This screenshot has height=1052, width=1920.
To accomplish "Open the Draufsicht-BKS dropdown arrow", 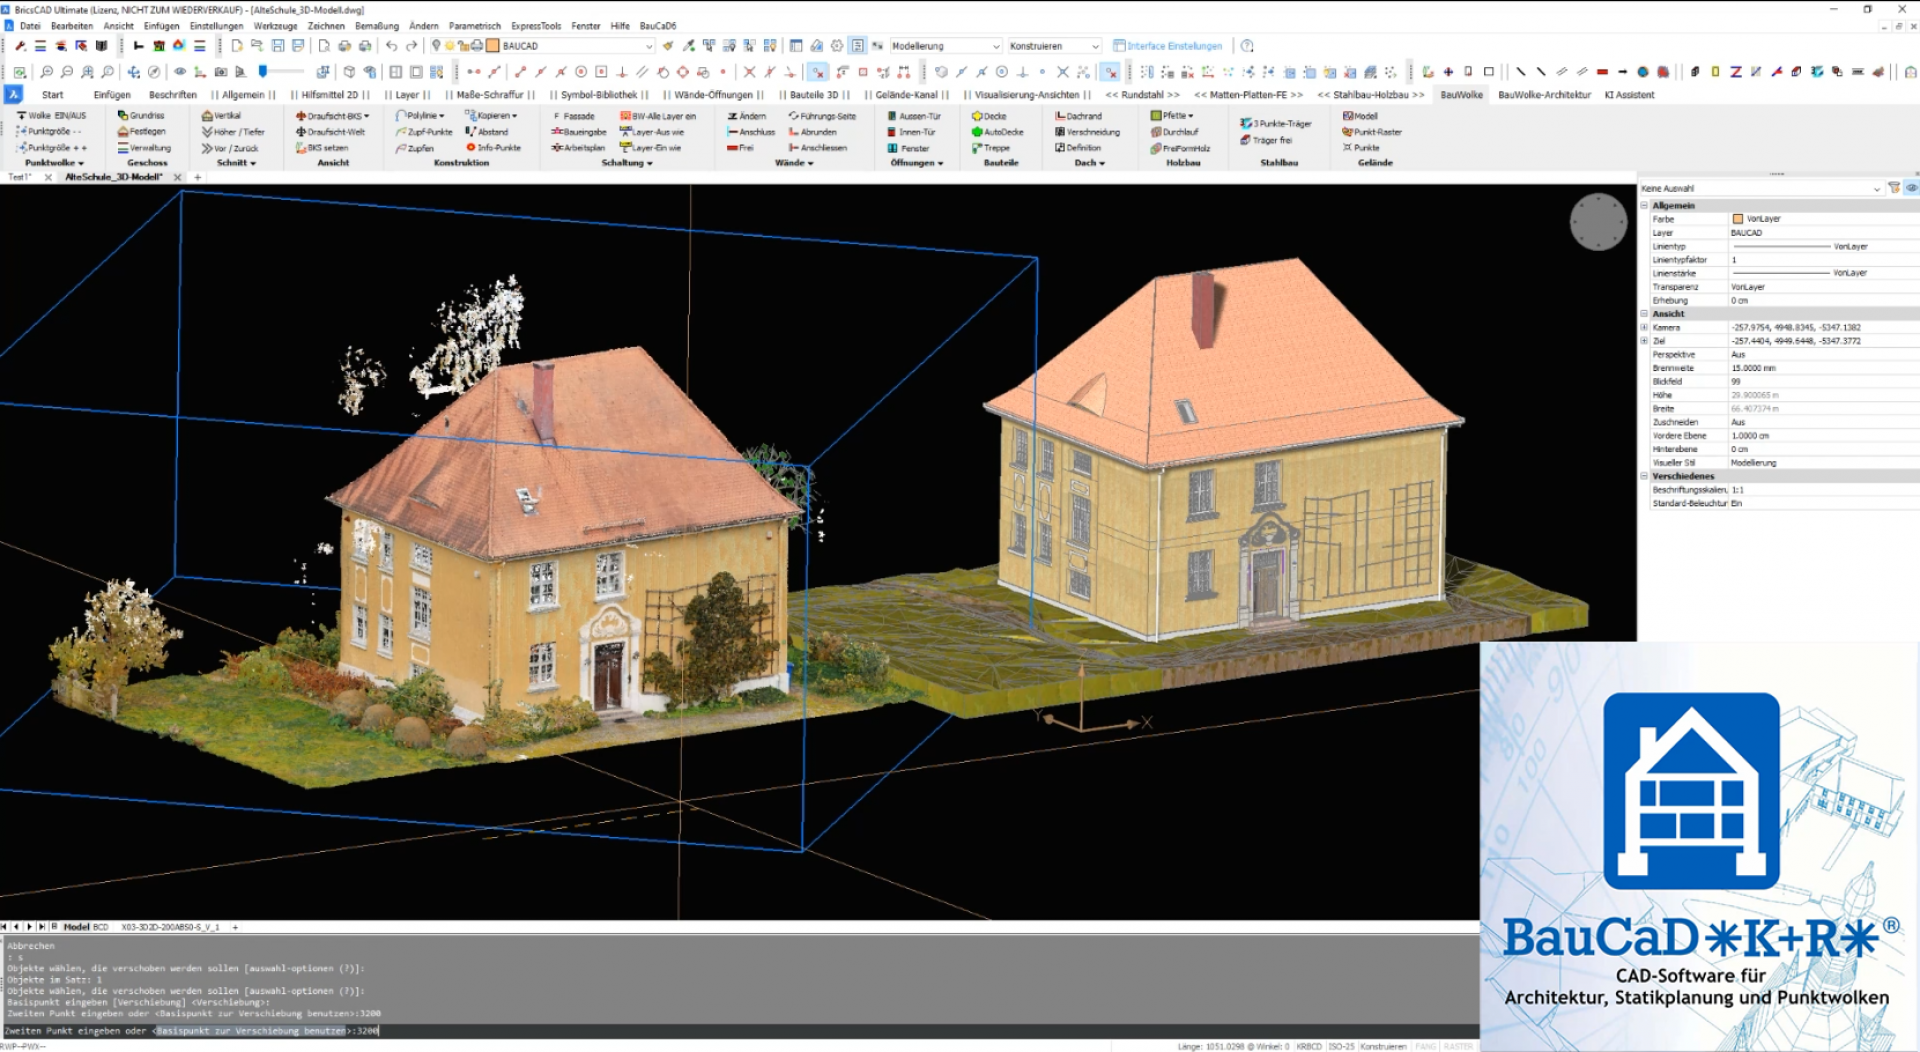I will click(x=367, y=116).
